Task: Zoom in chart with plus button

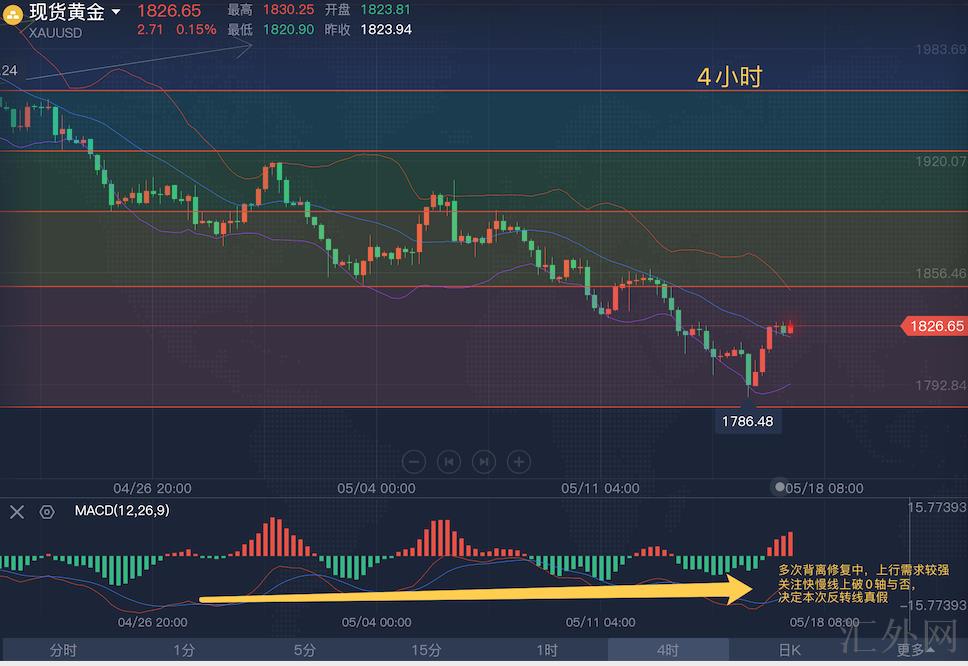Action: tap(518, 461)
